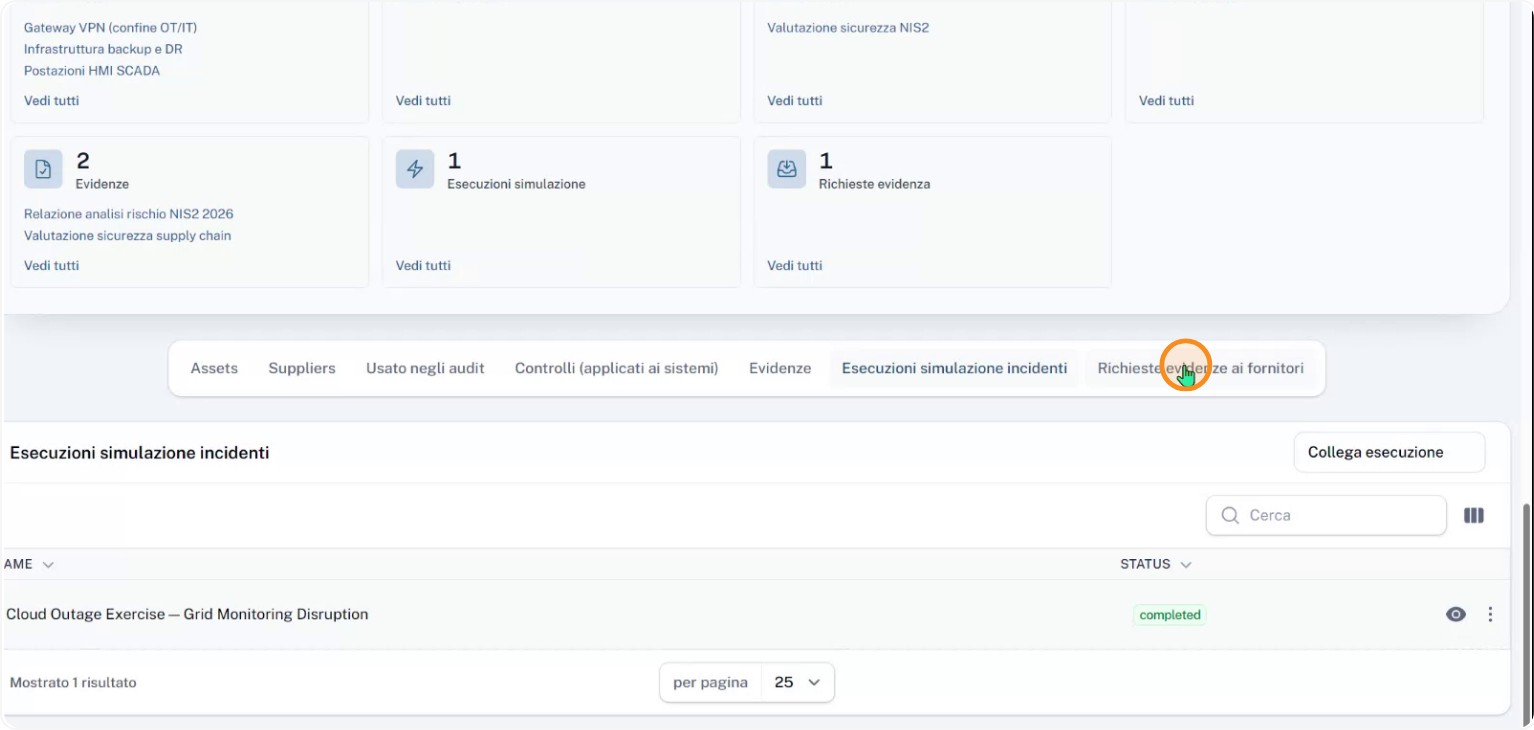This screenshot has width=1534, height=730.
Task: Click Vedi tutti under Esecuzioni simulazione
Action: point(423,265)
